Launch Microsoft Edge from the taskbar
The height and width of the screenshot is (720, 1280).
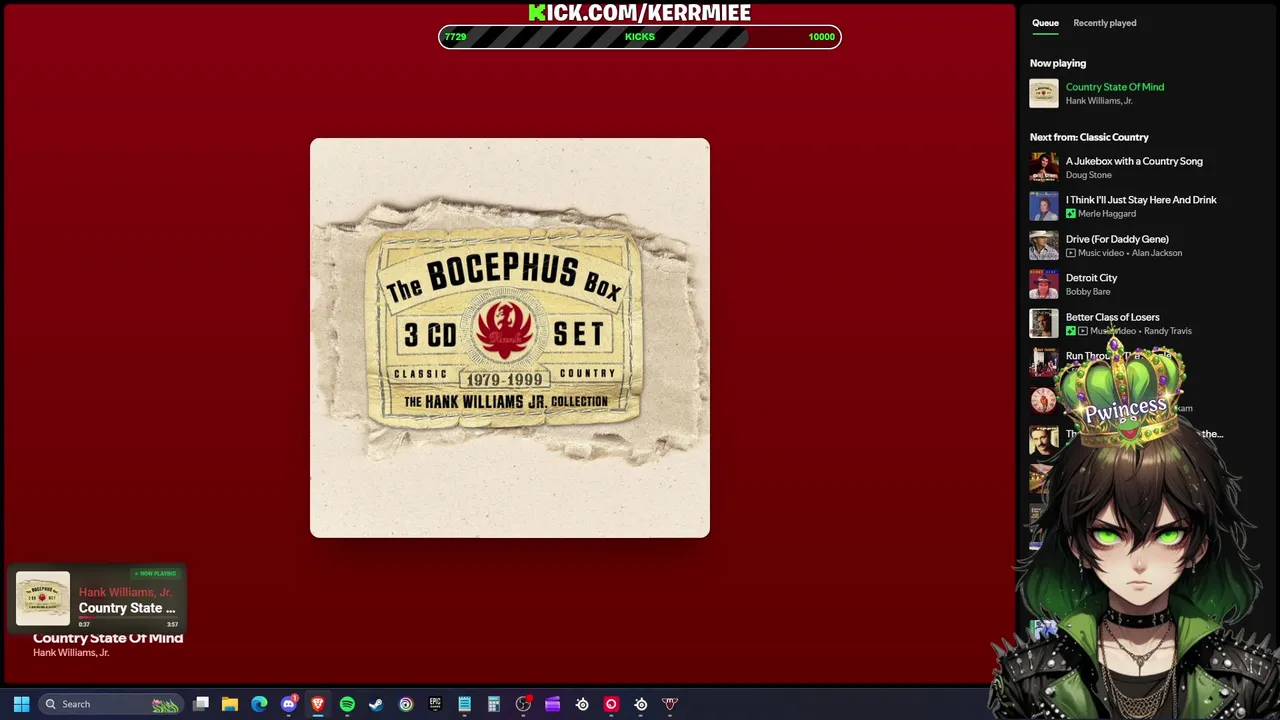(259, 704)
